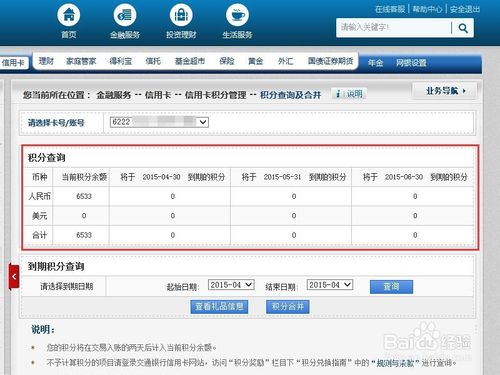Click the 请选择到期日期 label

tap(66, 286)
